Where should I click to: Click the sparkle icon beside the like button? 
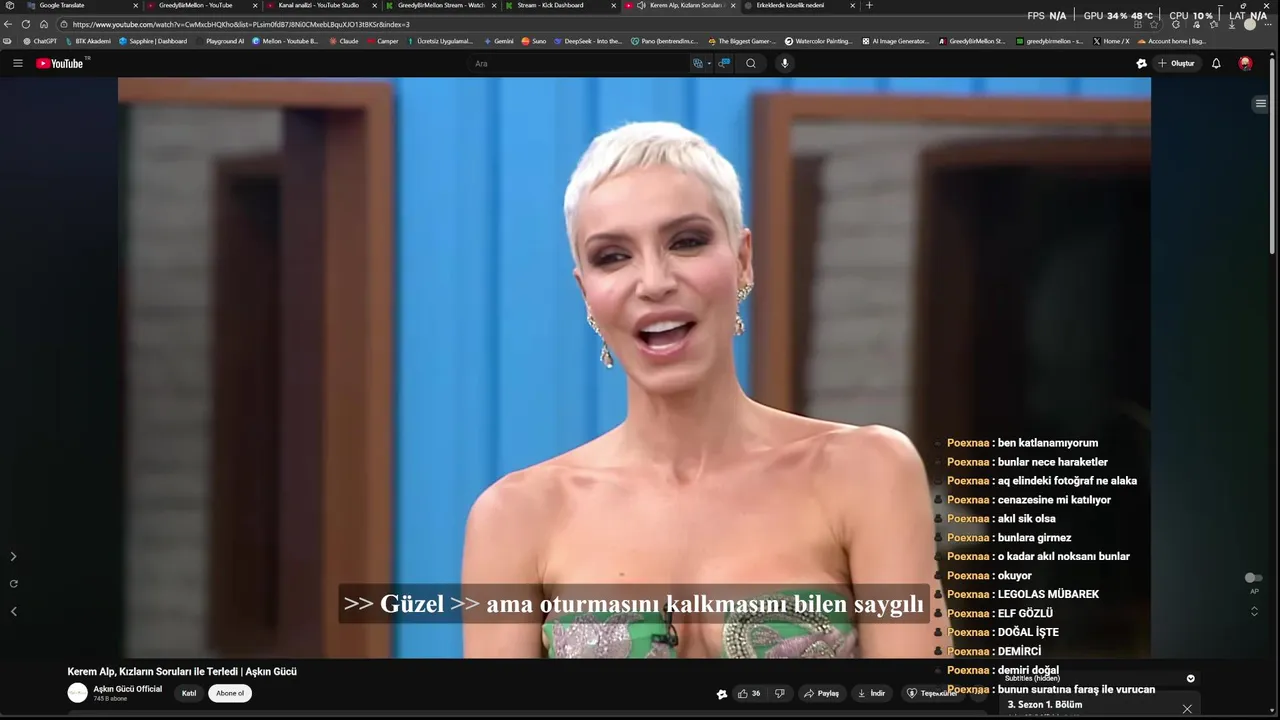click(722, 693)
